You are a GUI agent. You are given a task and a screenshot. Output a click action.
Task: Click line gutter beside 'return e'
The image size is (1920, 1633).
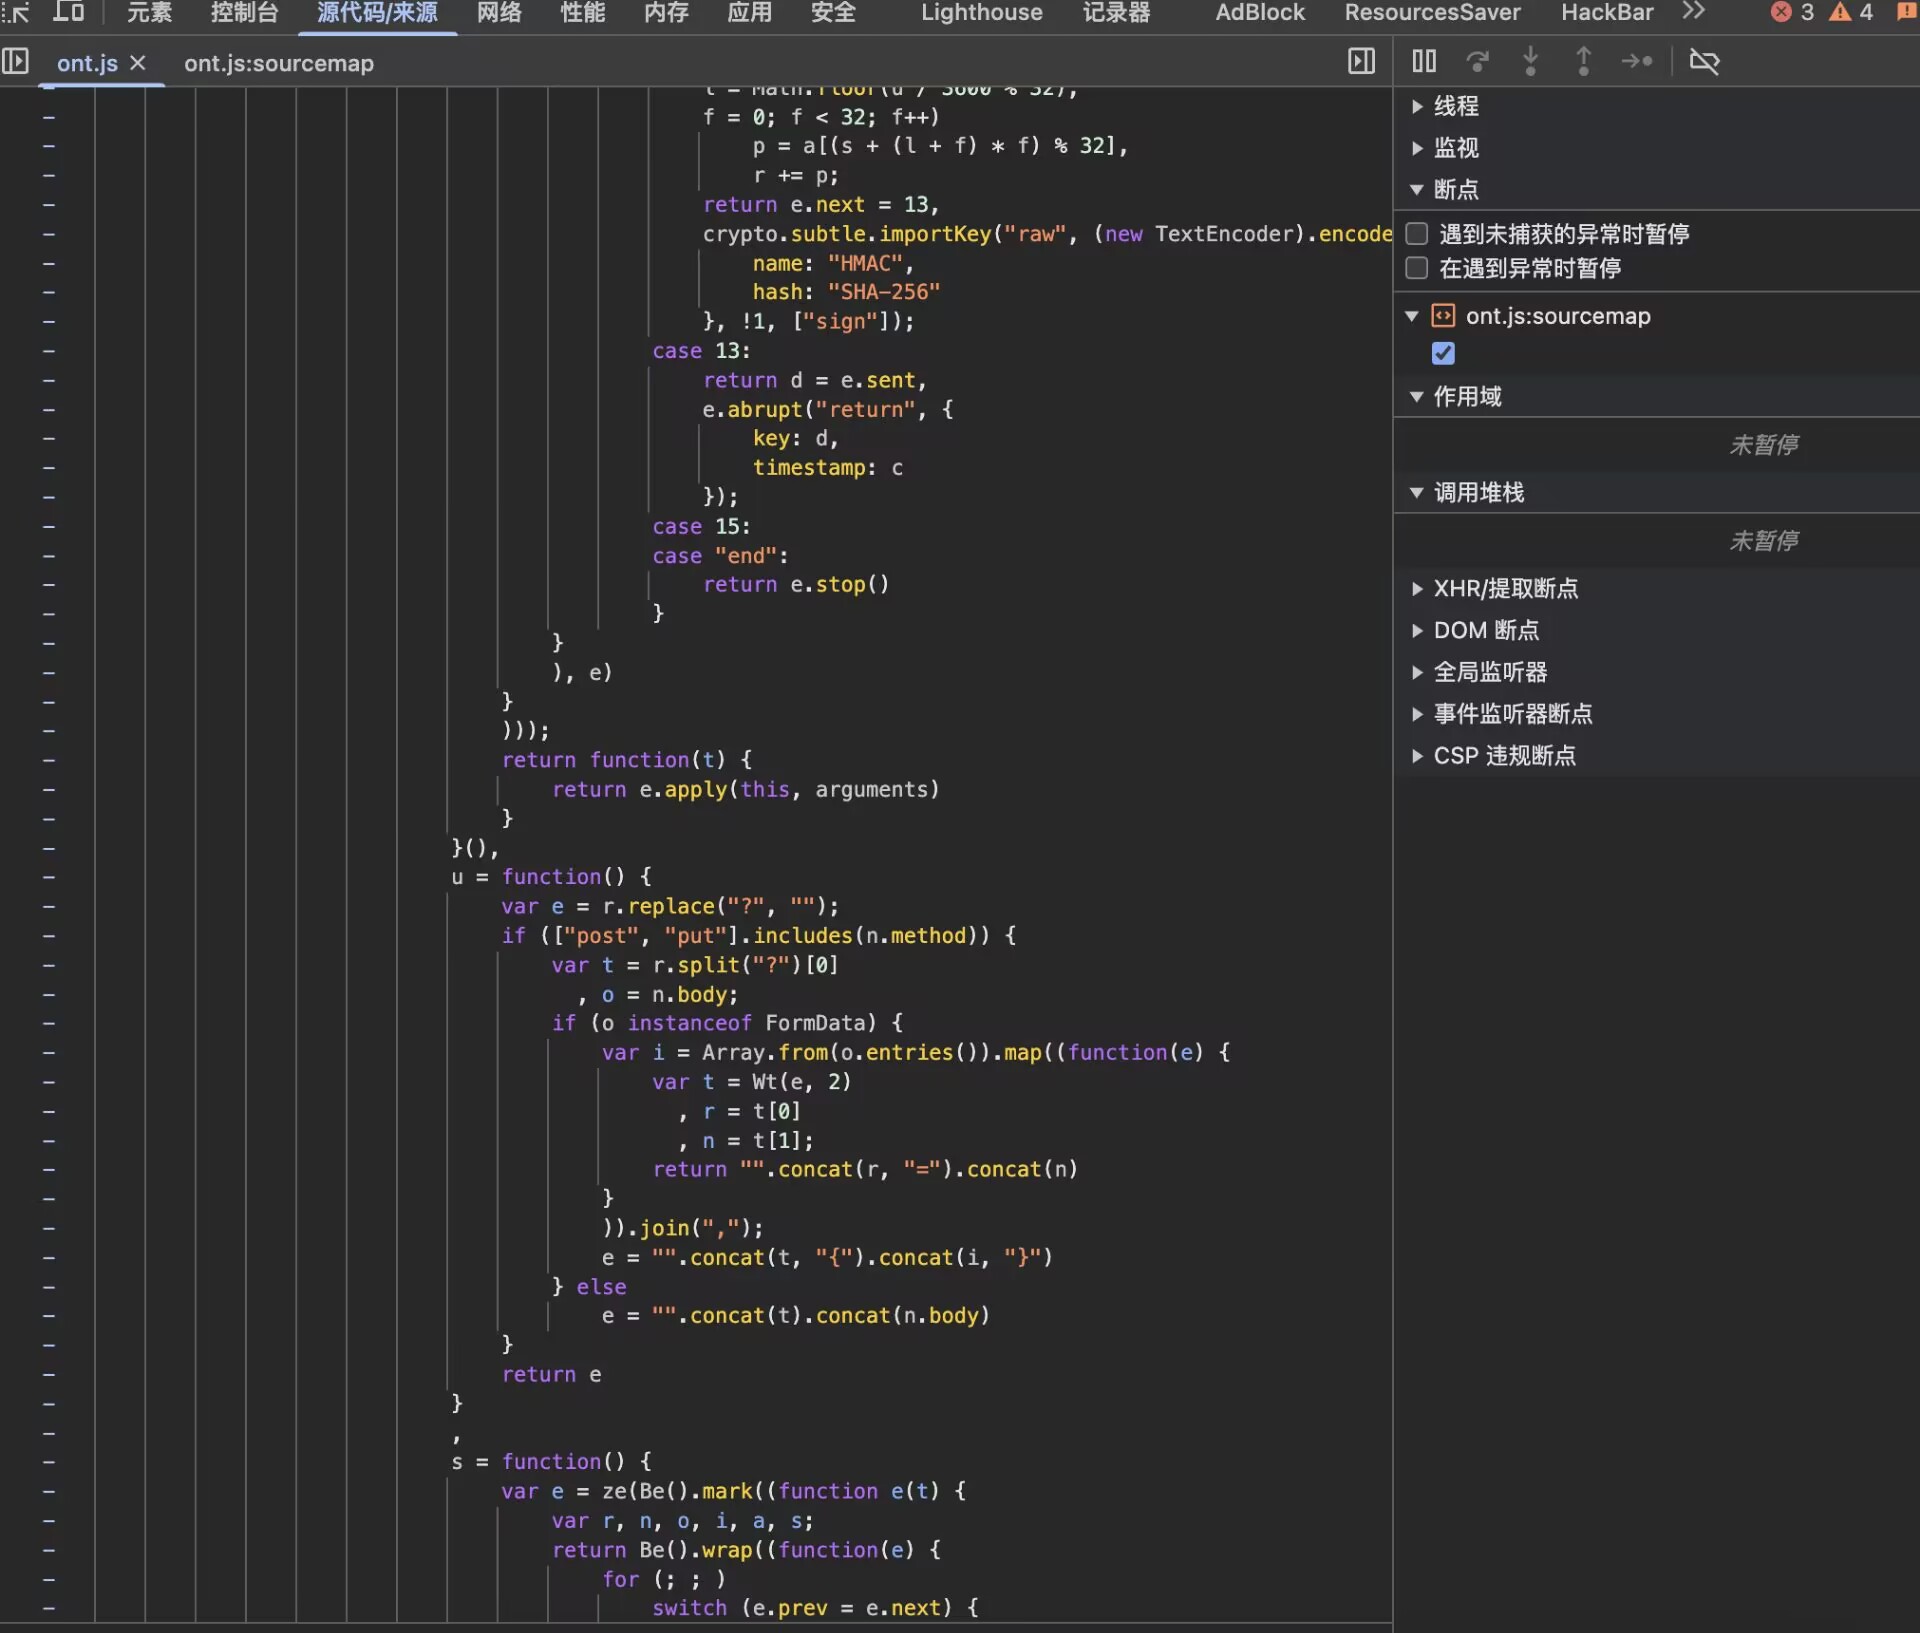pyautogui.click(x=48, y=1375)
